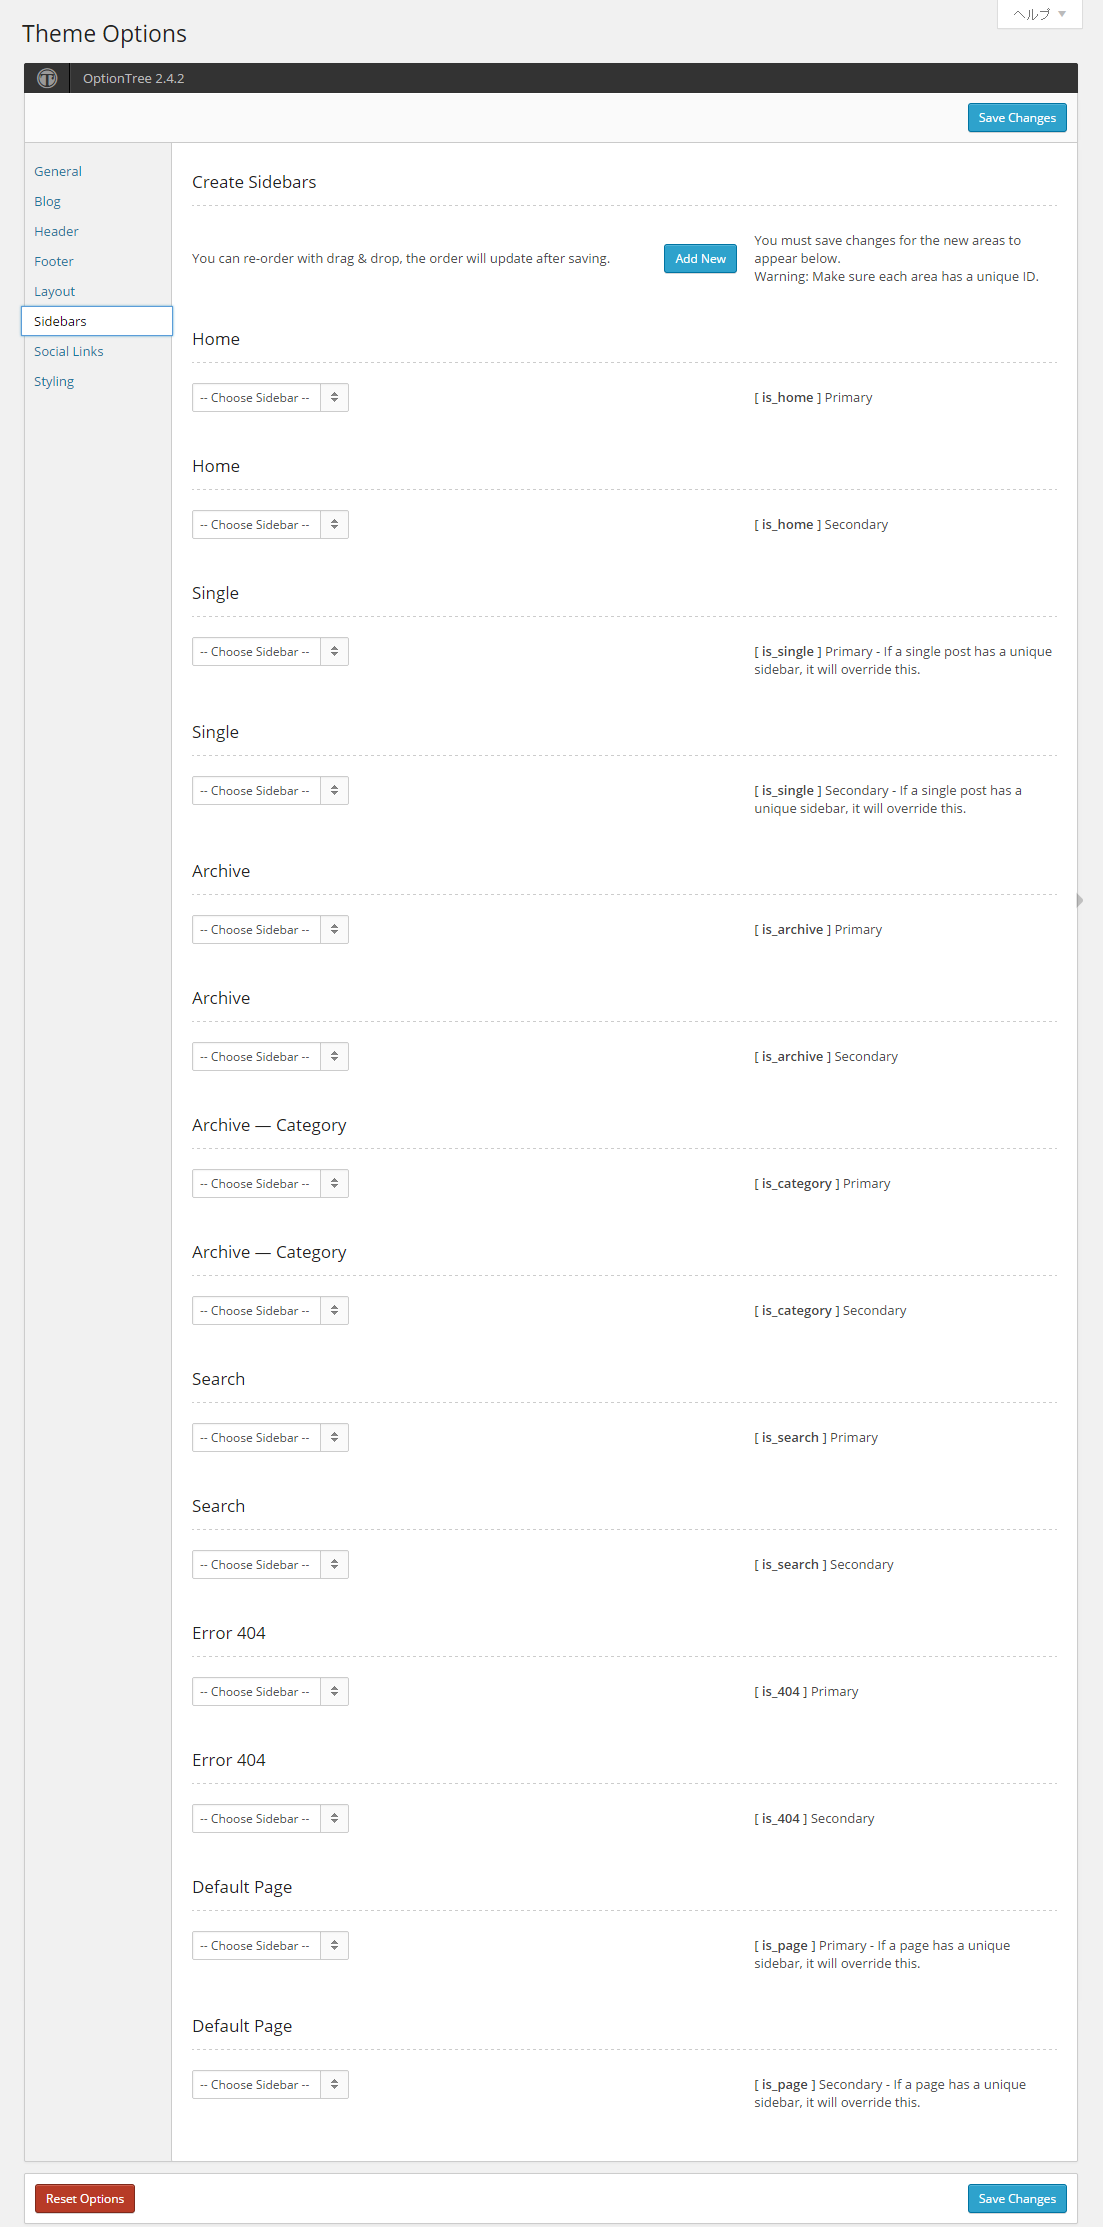The width and height of the screenshot is (1103, 2227).
Task: Click the Reset Options button
Action: click(85, 2199)
